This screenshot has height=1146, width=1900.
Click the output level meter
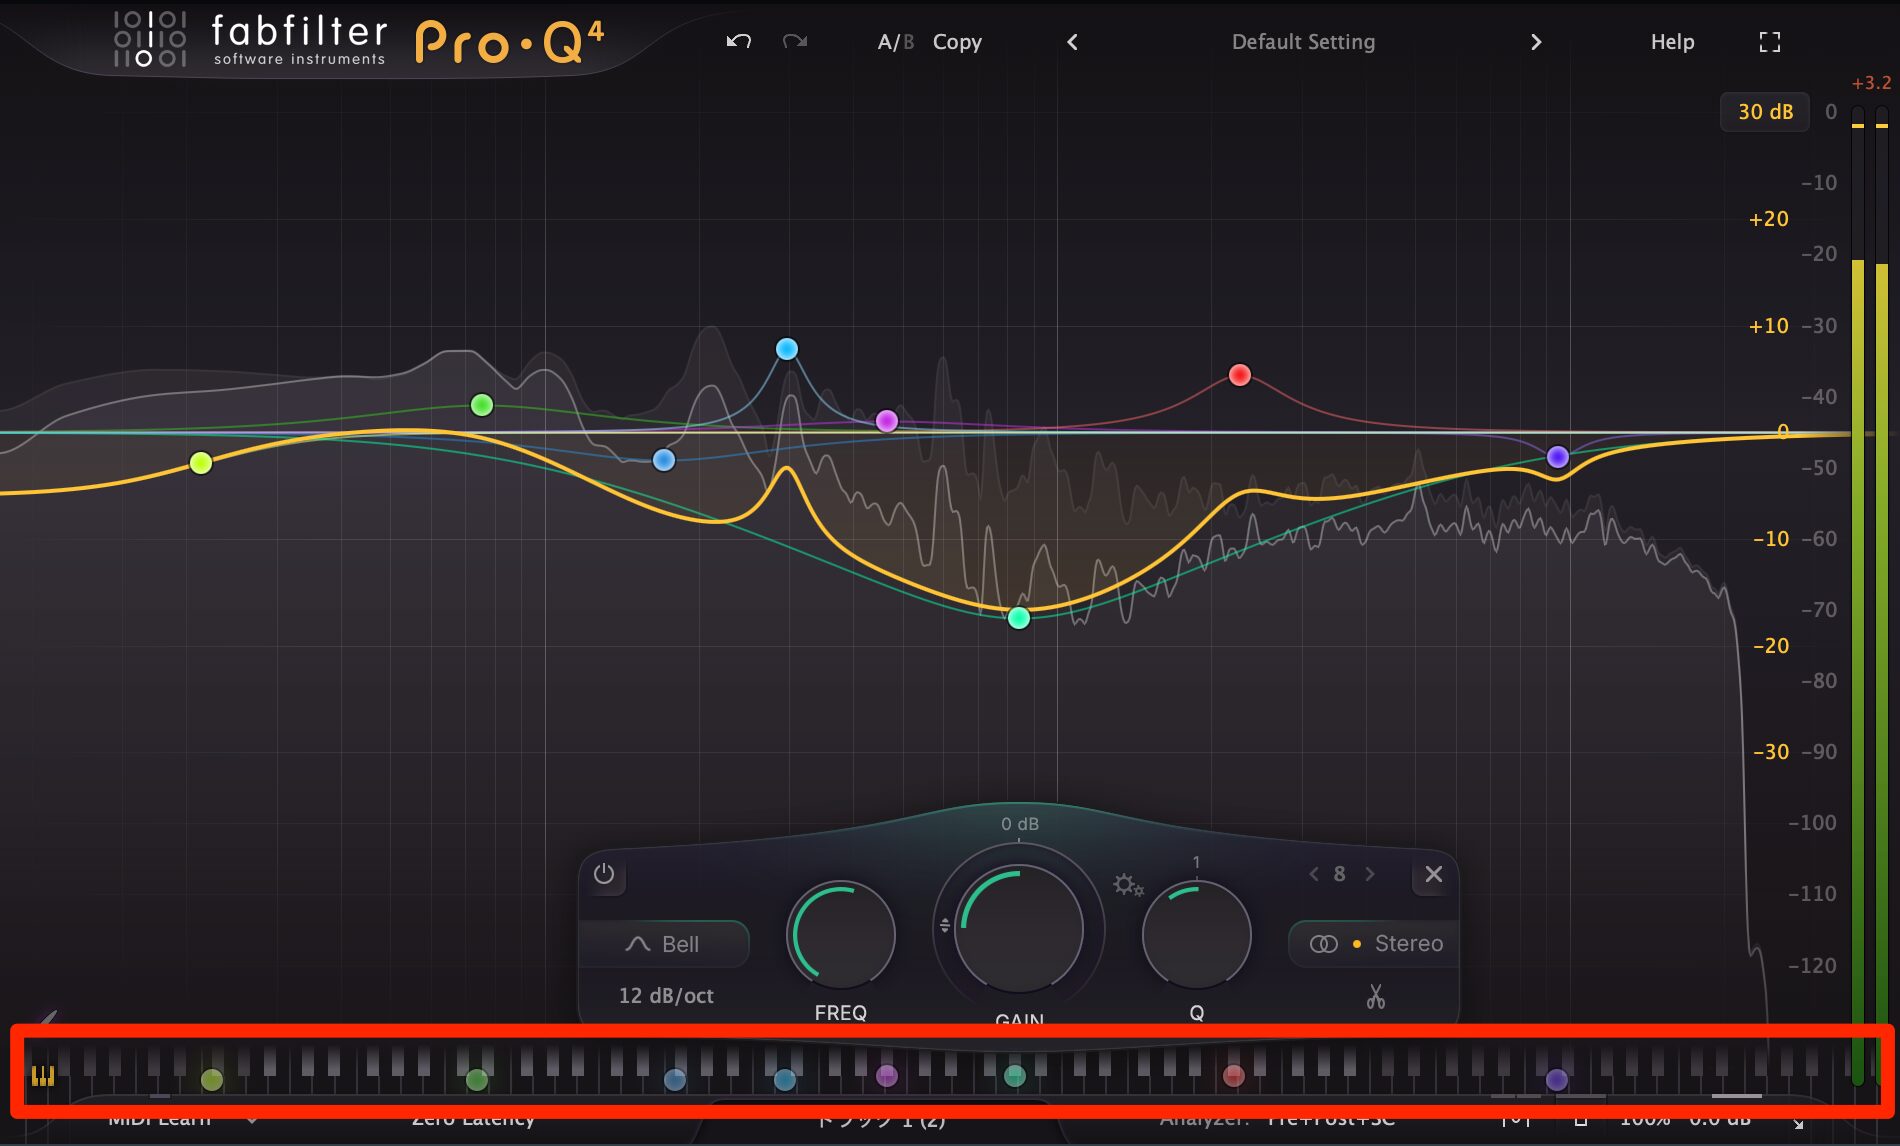1869,595
